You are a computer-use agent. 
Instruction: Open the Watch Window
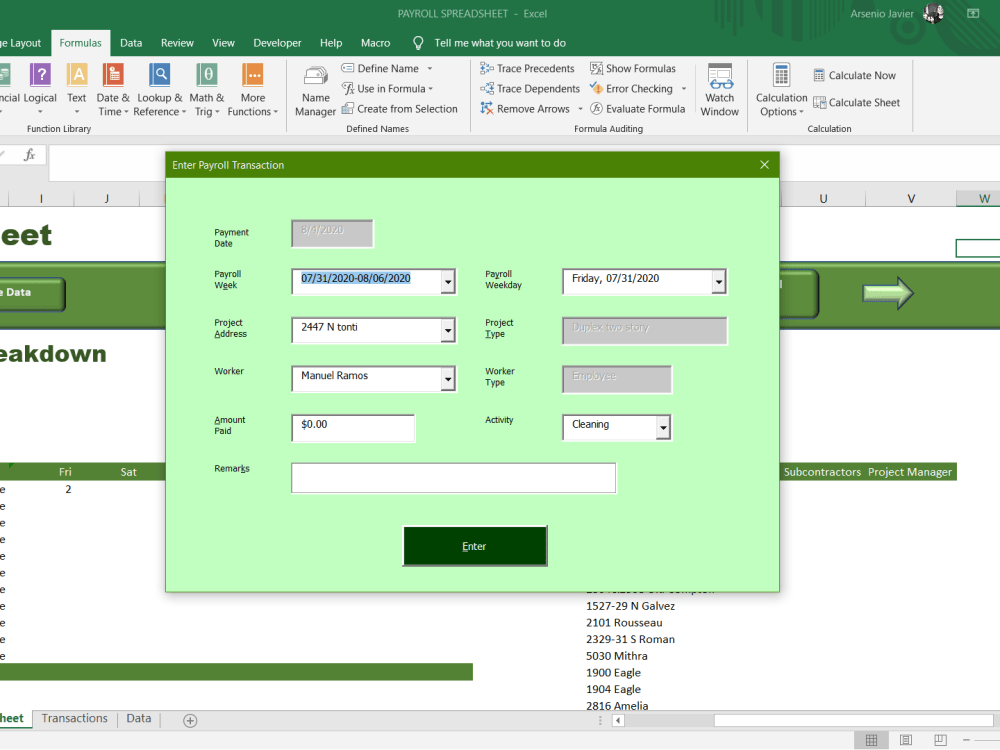[x=720, y=90]
